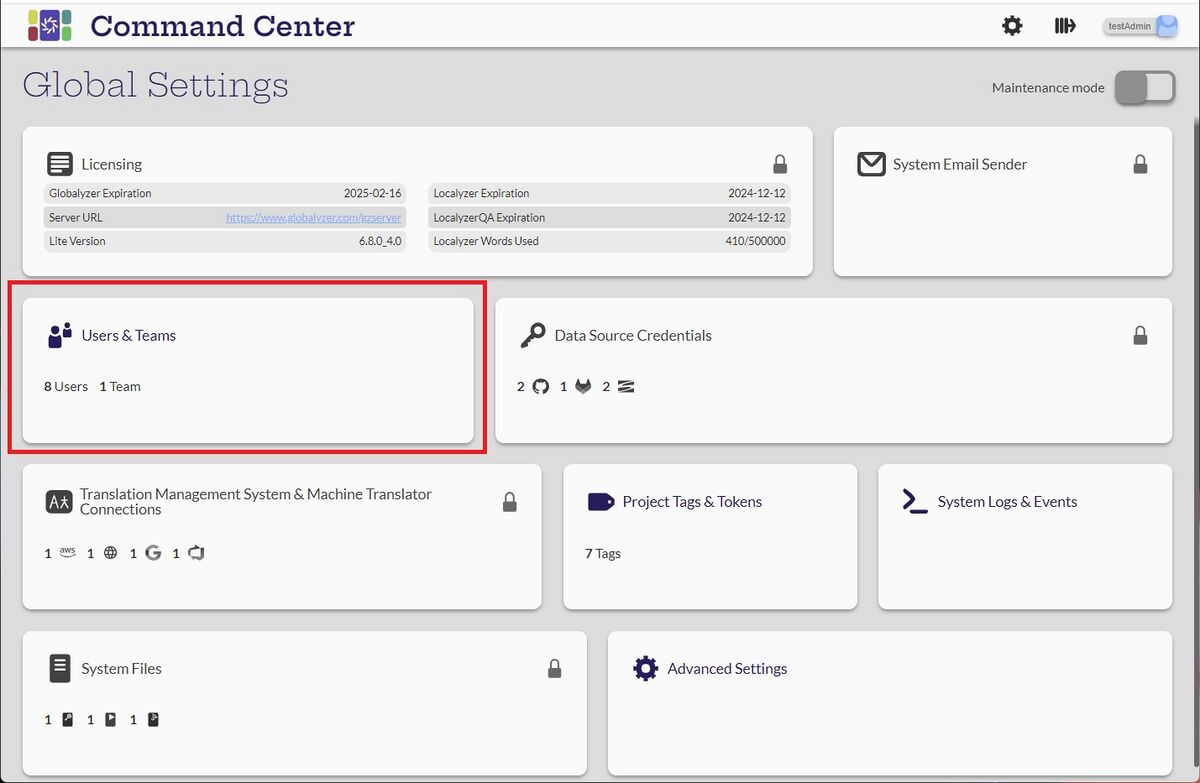1200x783 pixels.
Task: Click the AWS icon in Translation connections
Action: (x=68, y=552)
